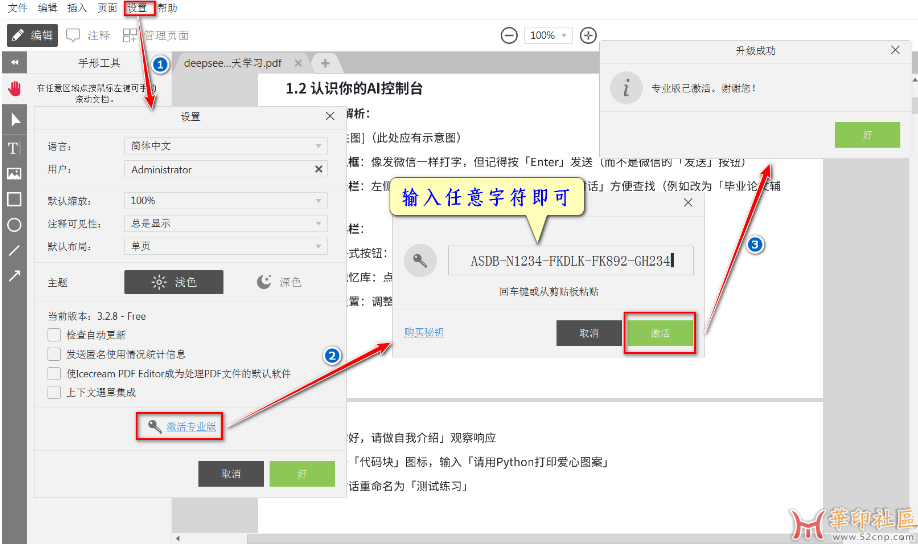Image resolution: width=918 pixels, height=544 pixels.
Task: Select the Hand pan tool
Action: point(14,89)
